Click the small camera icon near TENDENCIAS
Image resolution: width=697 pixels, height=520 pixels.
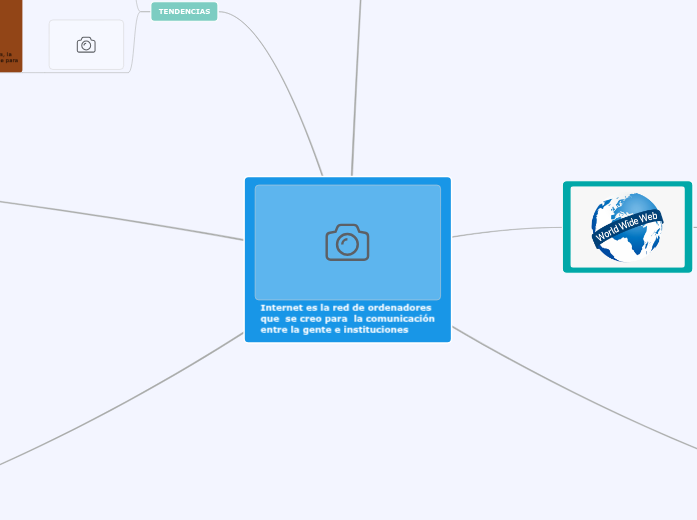pyautogui.click(x=86, y=45)
